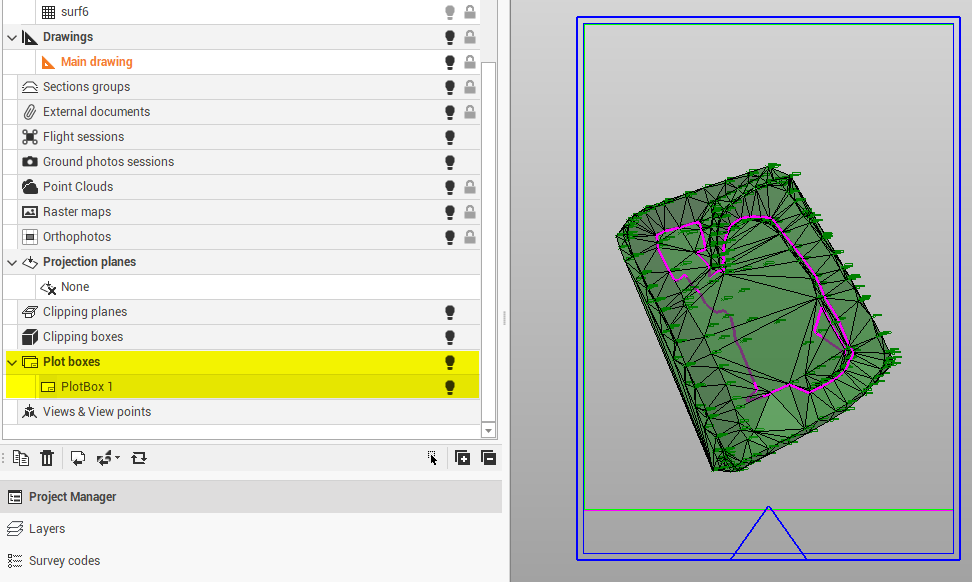Click the Ground photos sessions camera icon
The image size is (972, 582).
(30, 162)
